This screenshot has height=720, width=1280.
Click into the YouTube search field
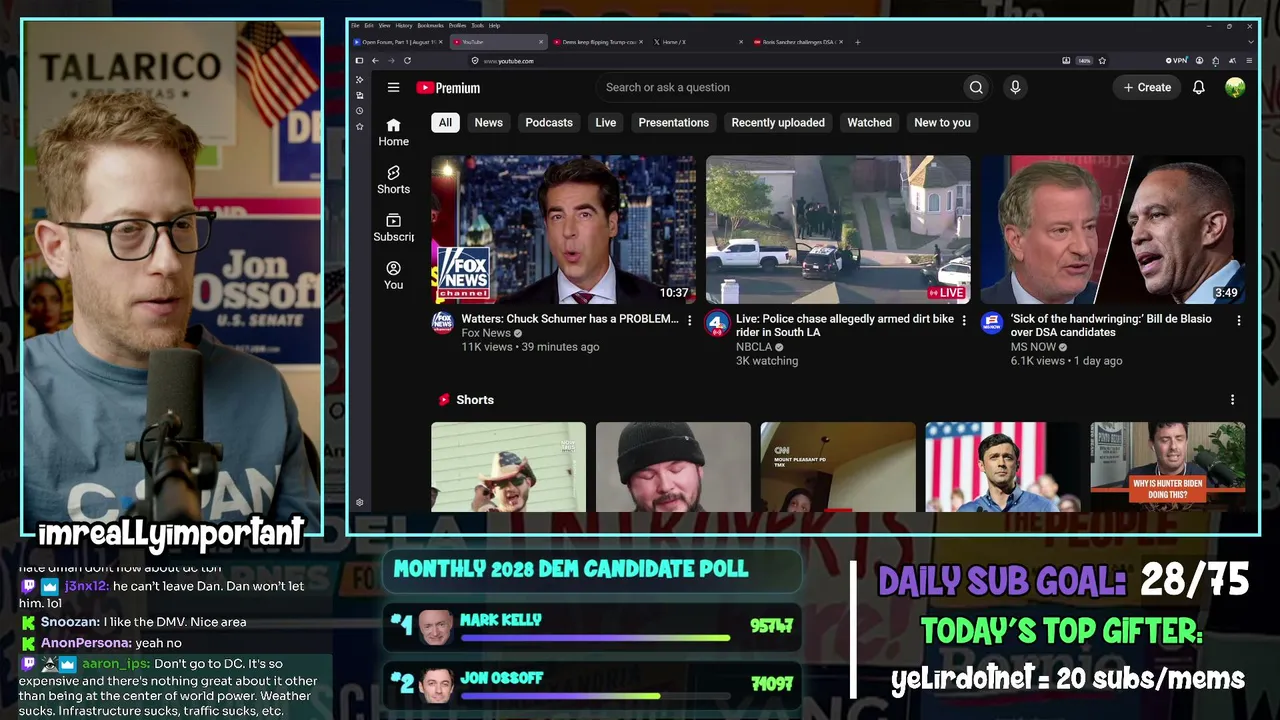779,88
